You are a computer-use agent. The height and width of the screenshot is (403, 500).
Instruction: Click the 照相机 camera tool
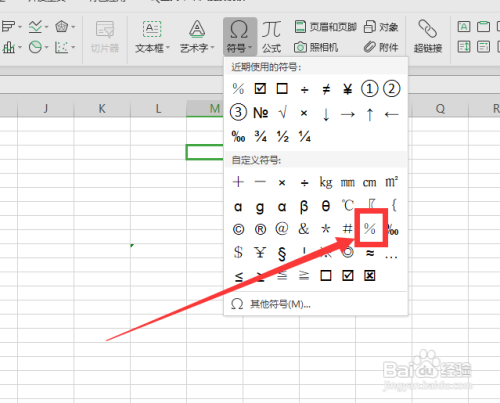[x=316, y=47]
